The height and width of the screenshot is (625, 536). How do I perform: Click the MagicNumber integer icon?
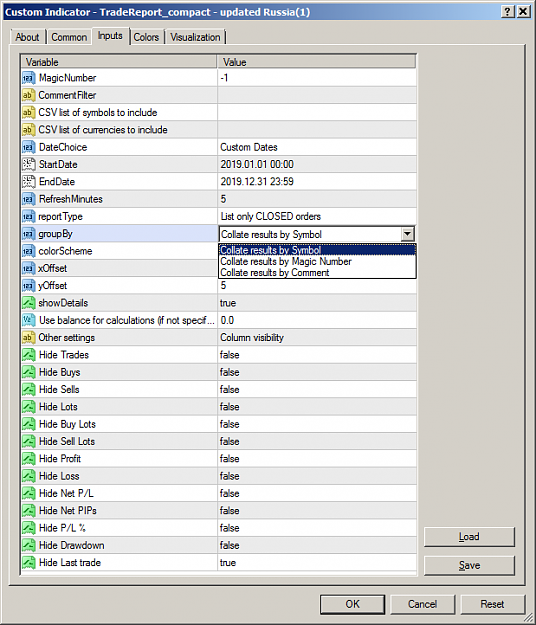pos(28,78)
